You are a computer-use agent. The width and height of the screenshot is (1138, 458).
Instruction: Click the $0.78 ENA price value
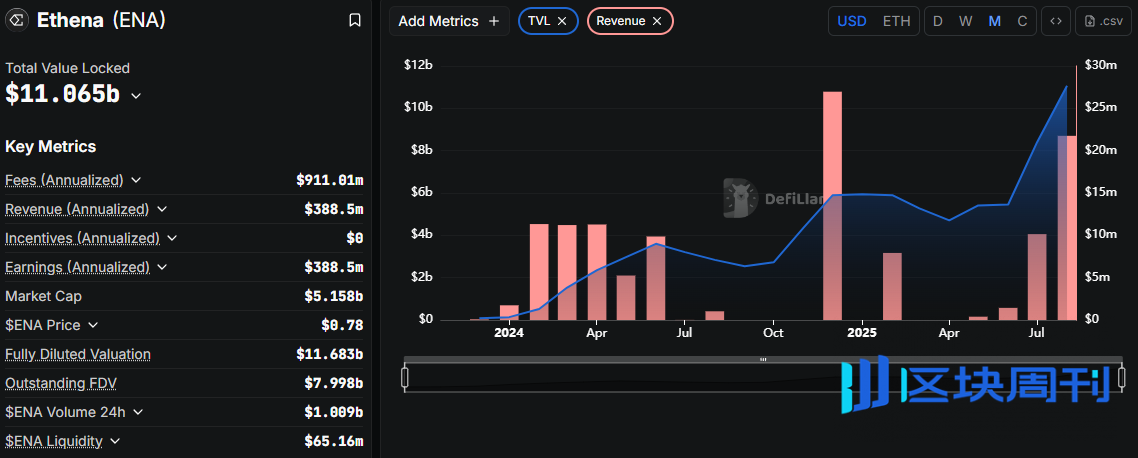click(343, 325)
